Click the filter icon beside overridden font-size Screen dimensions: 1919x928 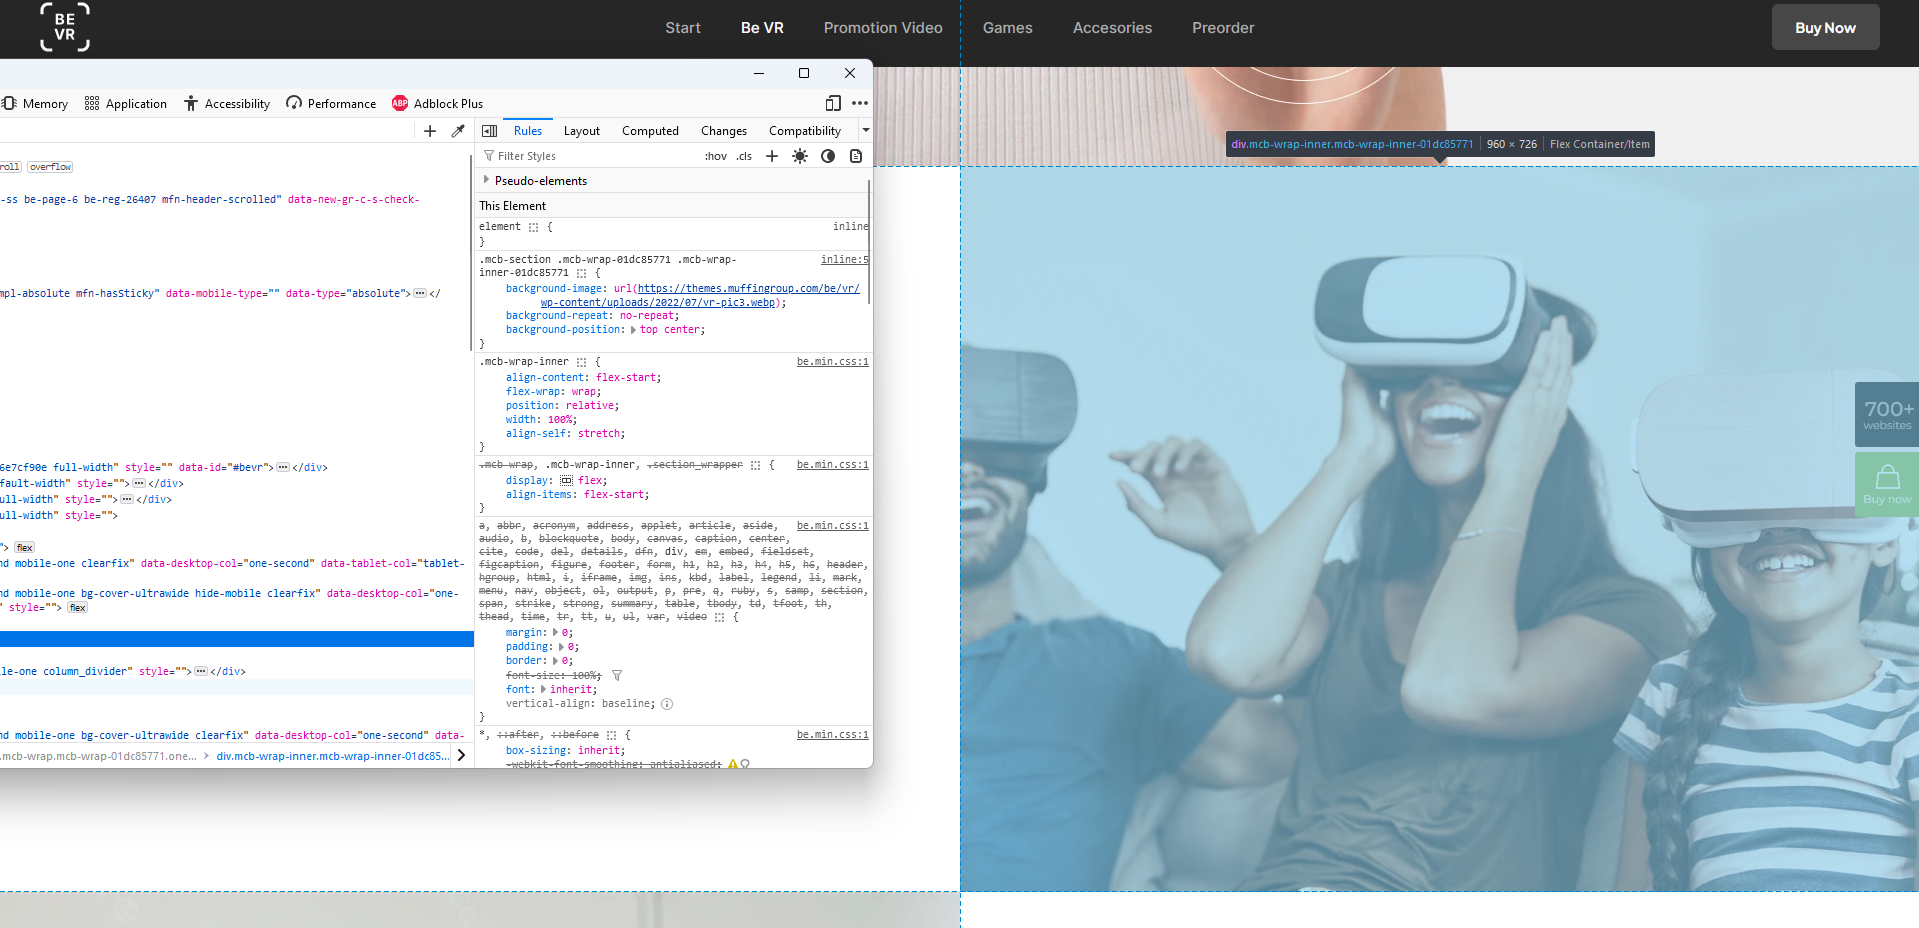click(x=617, y=676)
